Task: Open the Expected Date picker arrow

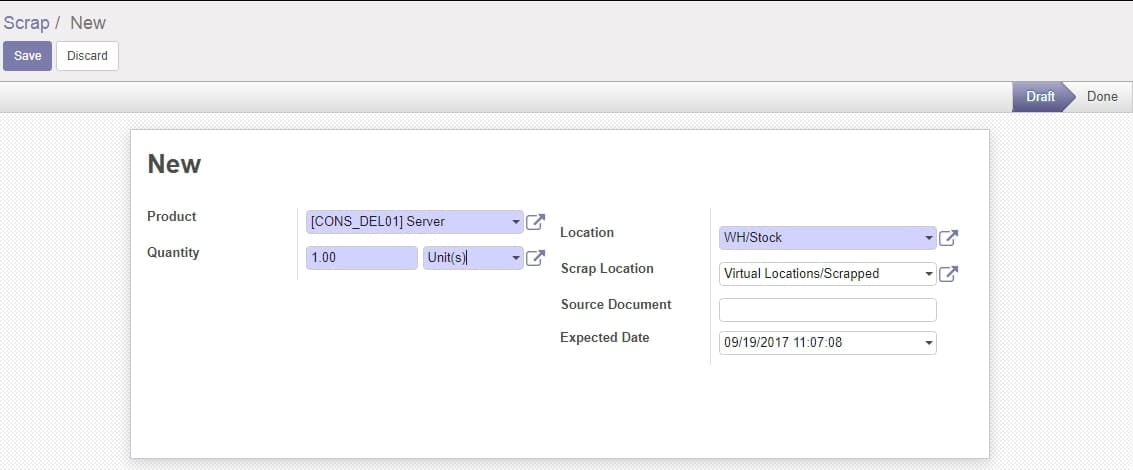Action: click(x=929, y=343)
